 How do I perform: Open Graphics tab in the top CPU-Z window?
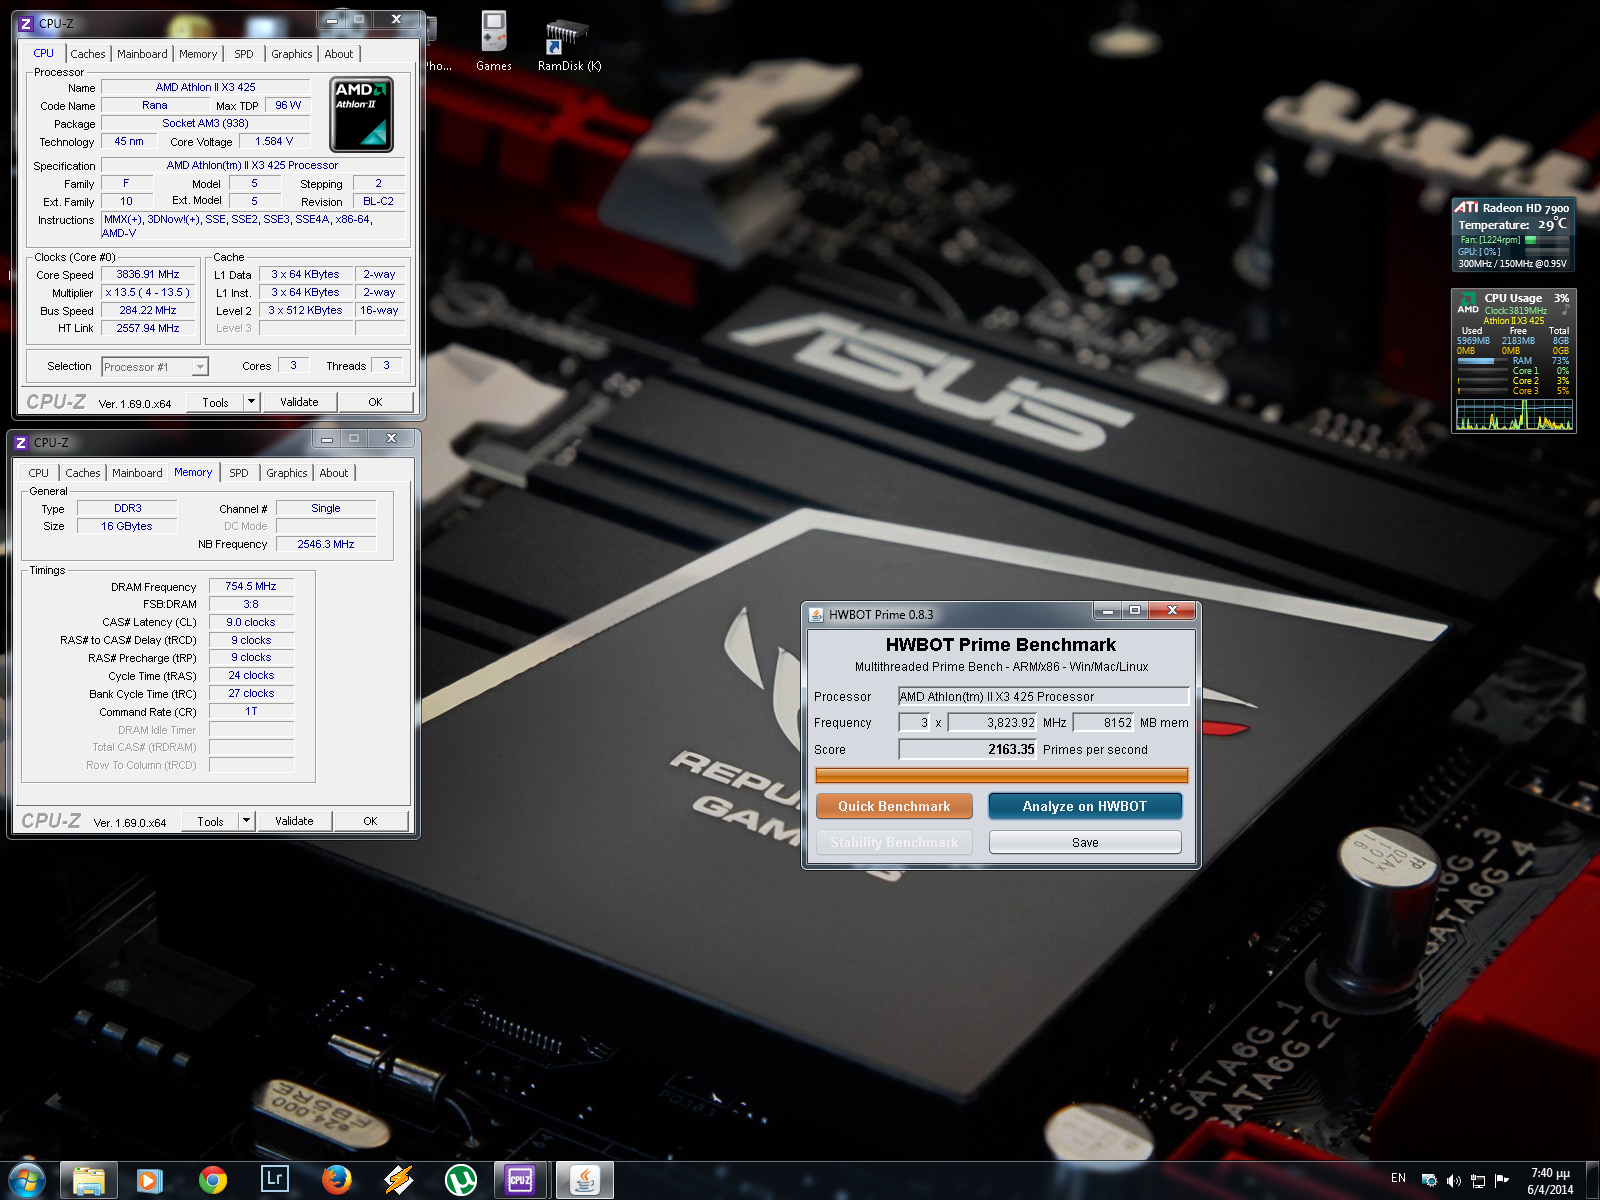[x=292, y=54]
